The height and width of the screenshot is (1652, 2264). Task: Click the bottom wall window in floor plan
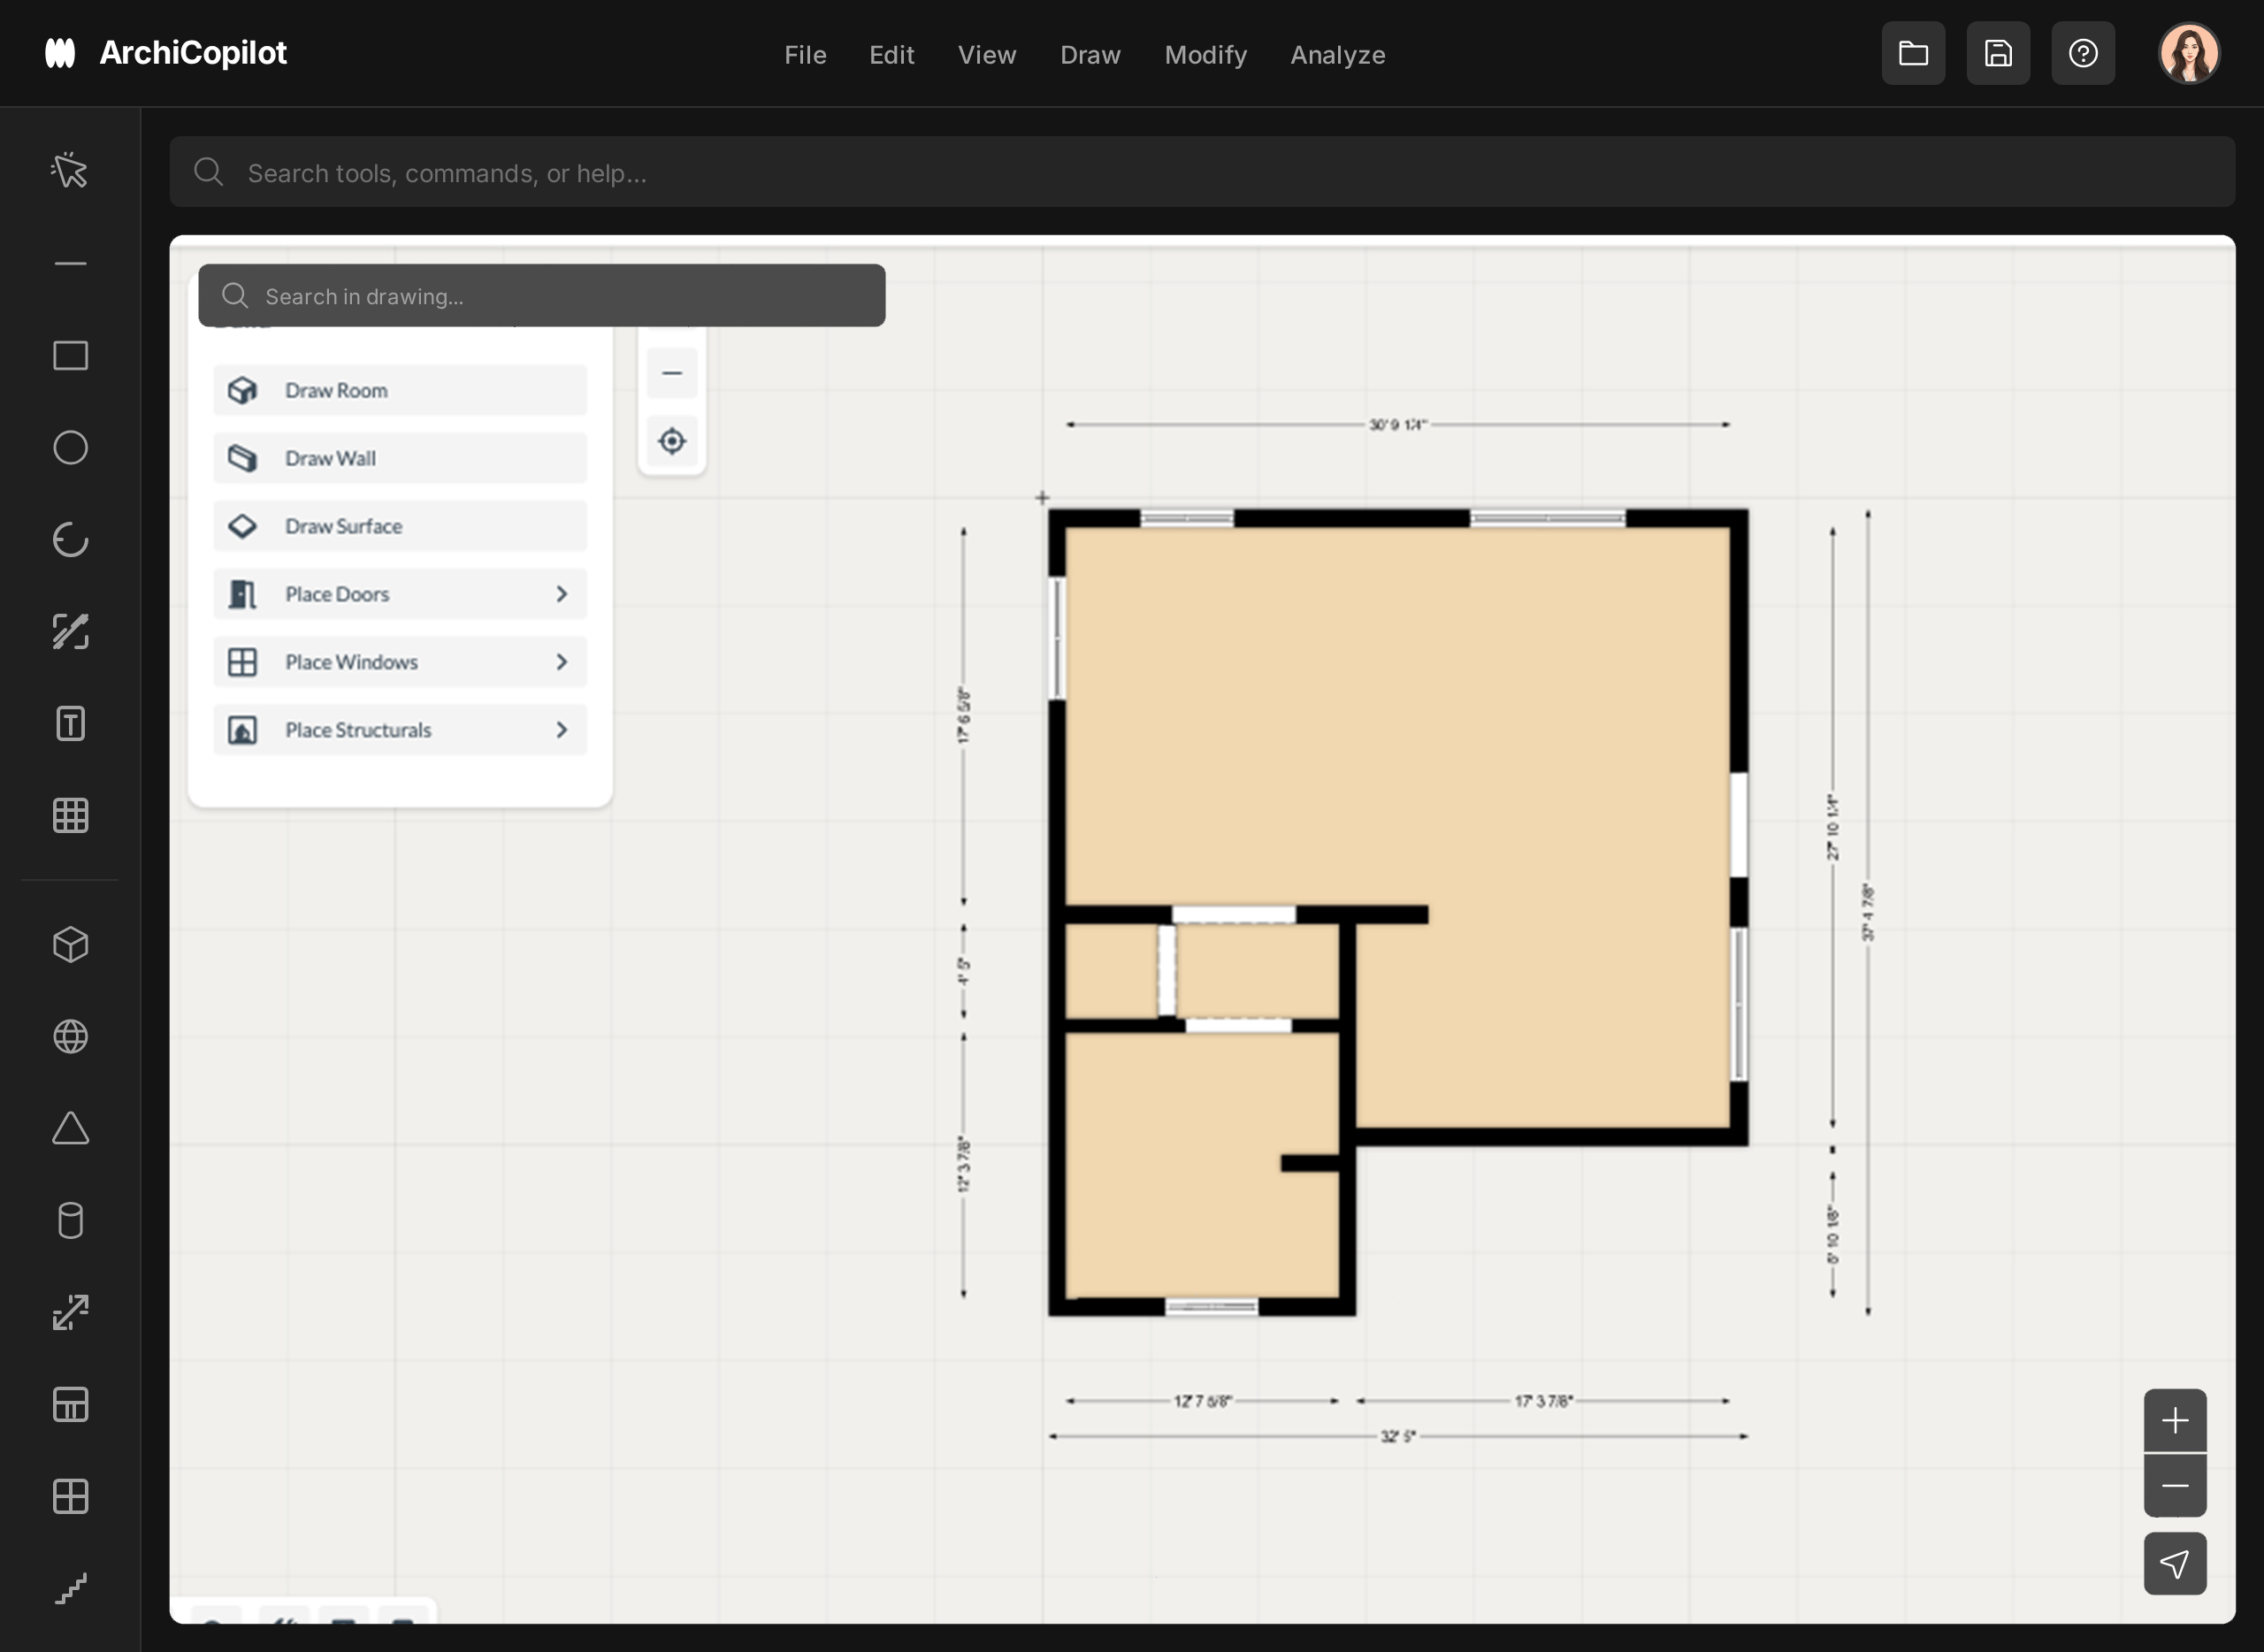point(1212,1307)
